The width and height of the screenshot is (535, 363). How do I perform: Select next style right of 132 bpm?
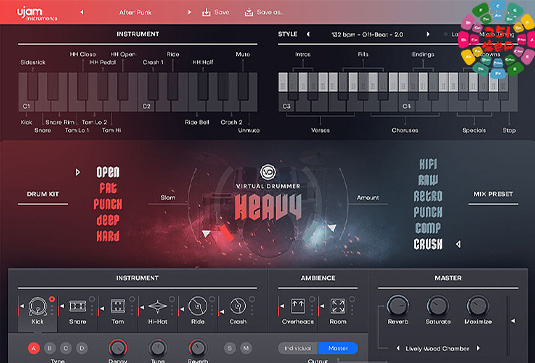point(428,34)
